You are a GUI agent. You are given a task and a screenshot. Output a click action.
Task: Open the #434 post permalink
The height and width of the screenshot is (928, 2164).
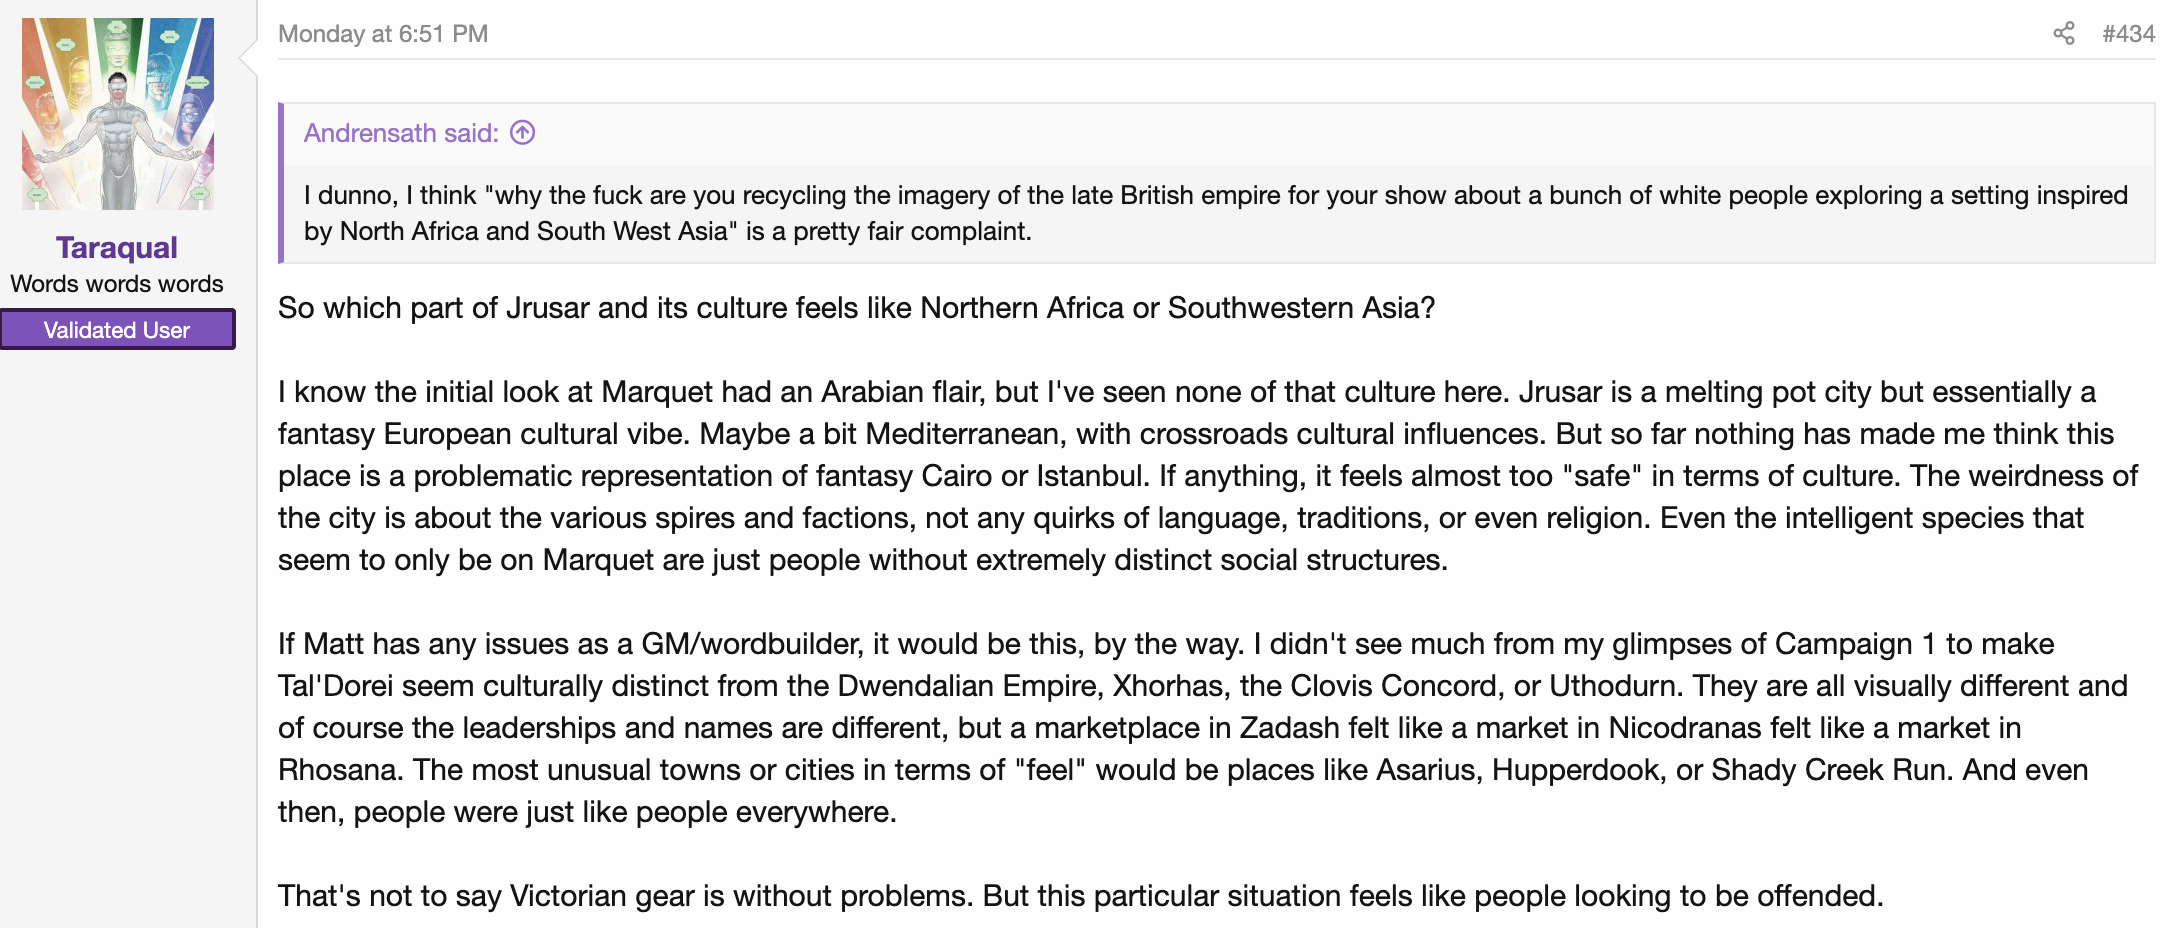click(2128, 34)
